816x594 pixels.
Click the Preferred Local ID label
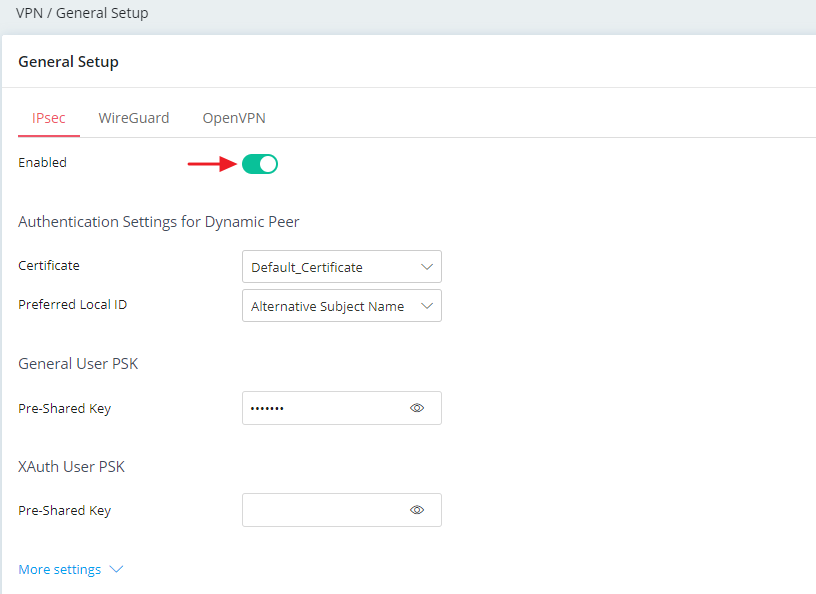[72, 304]
